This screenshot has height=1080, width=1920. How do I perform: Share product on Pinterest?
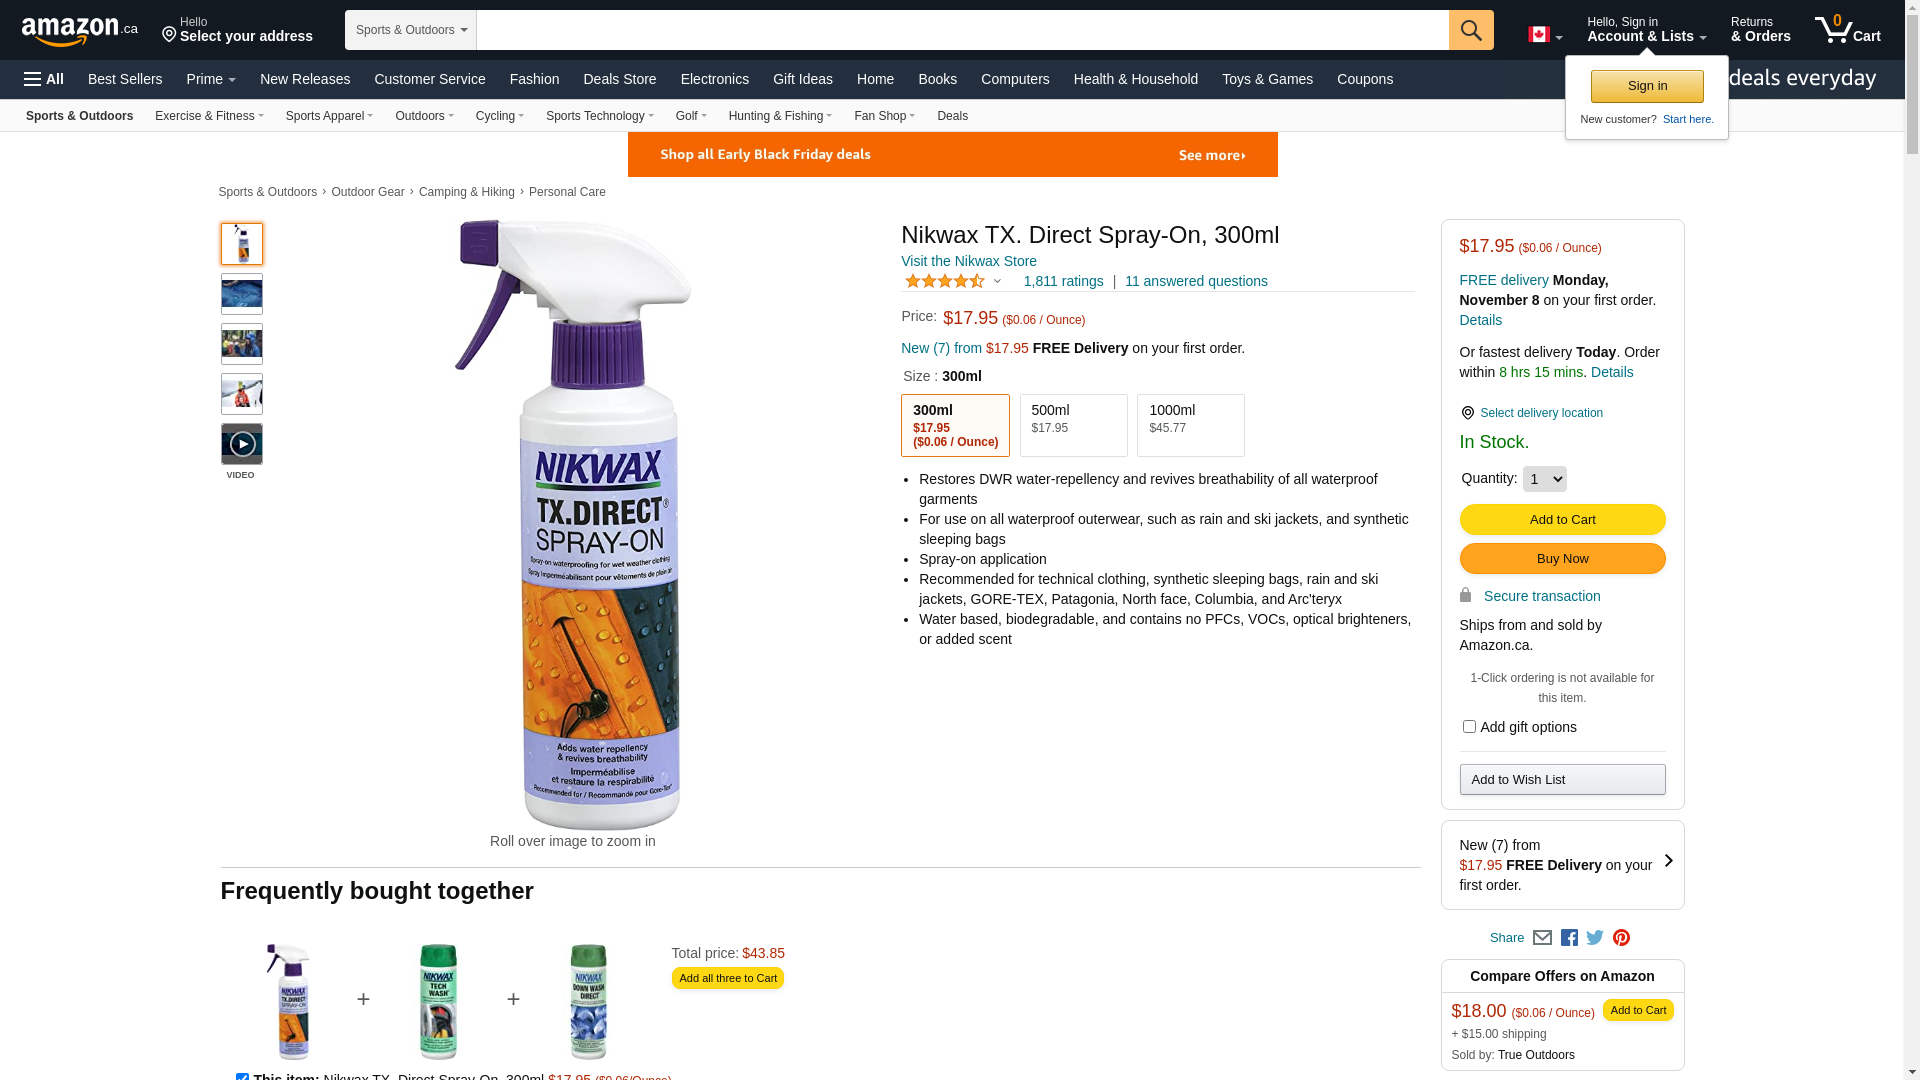[1621, 938]
